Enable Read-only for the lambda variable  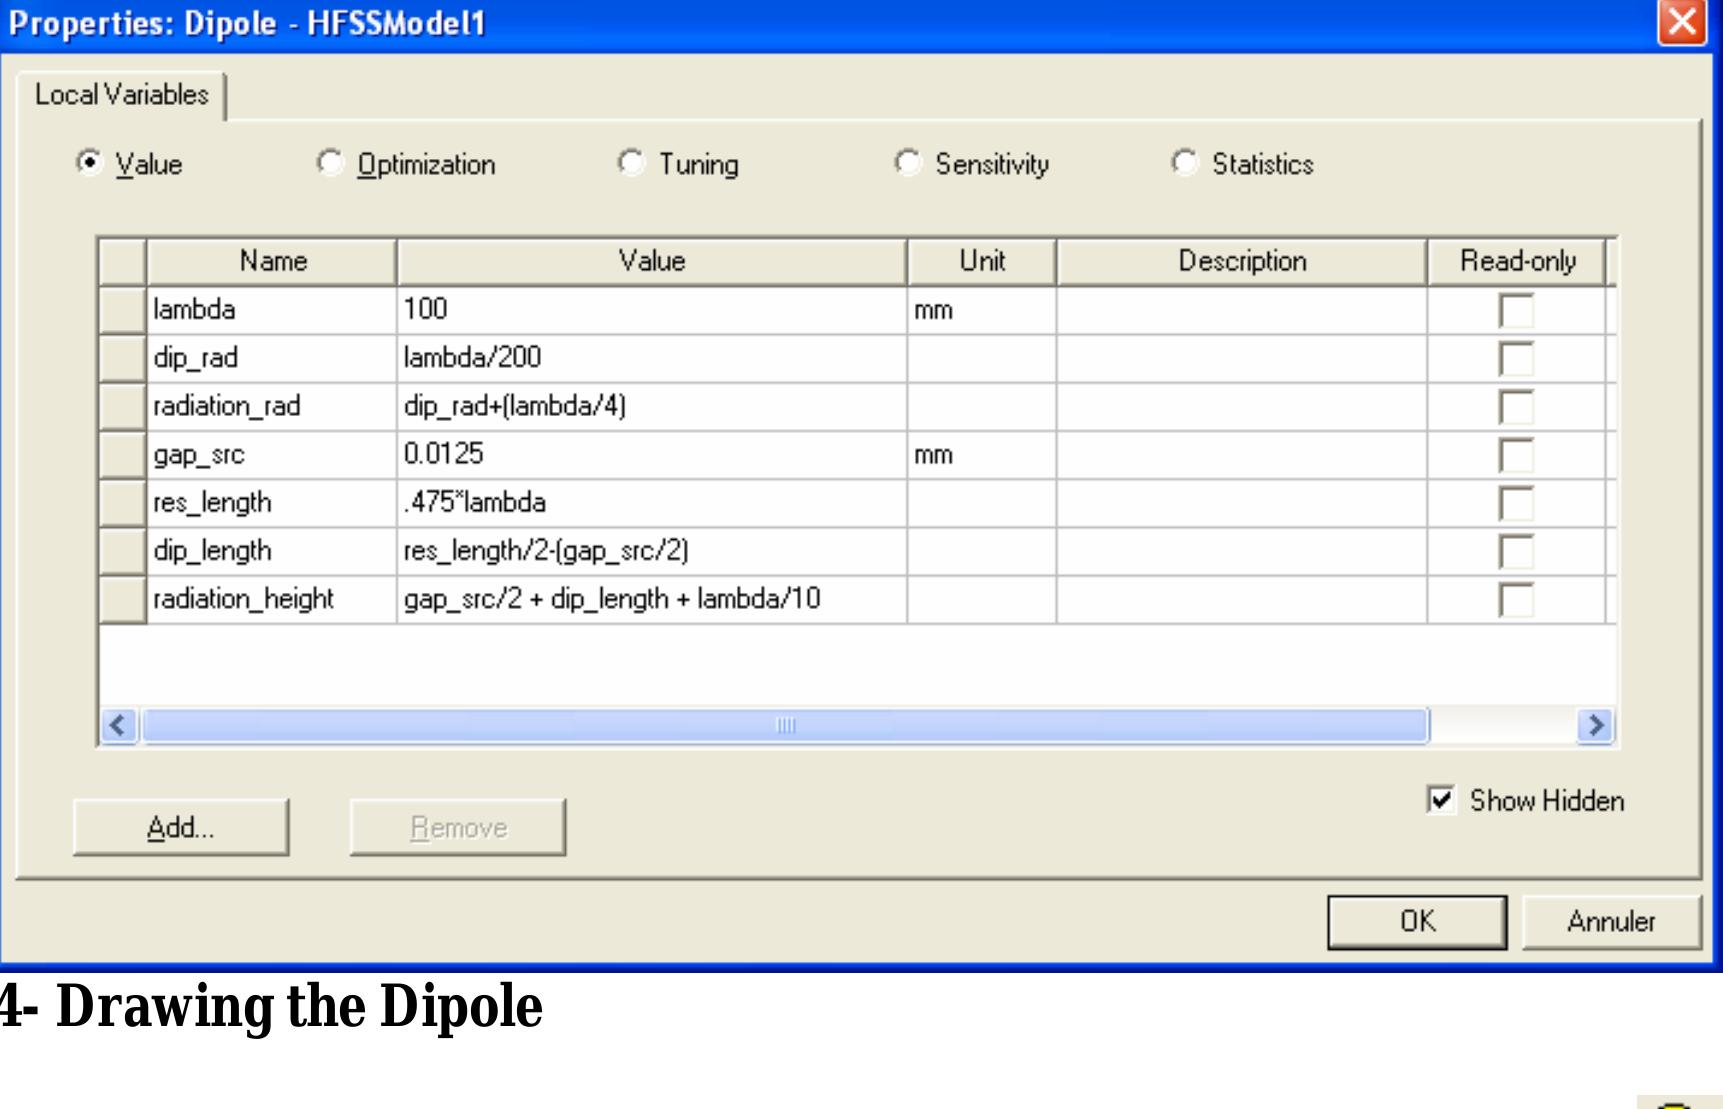(x=1518, y=310)
